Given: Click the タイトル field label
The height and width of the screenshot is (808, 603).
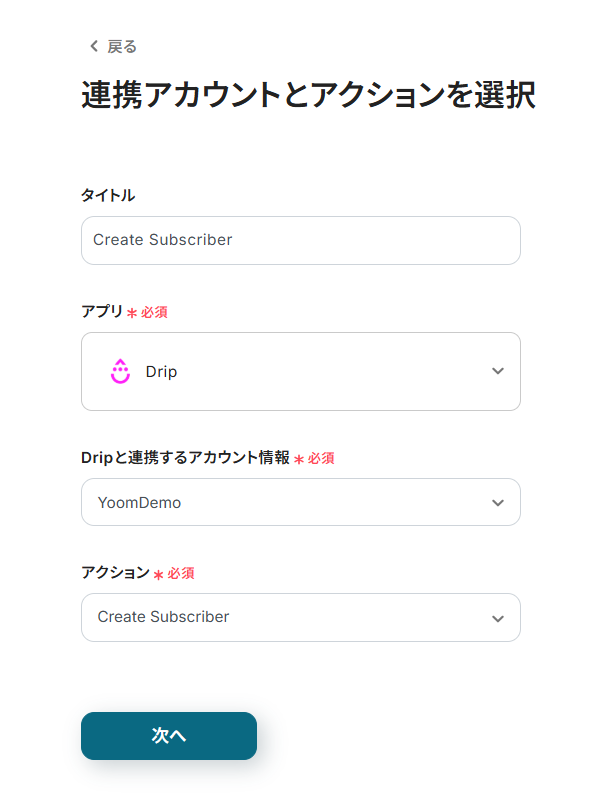Looking at the screenshot, I should 108,195.
